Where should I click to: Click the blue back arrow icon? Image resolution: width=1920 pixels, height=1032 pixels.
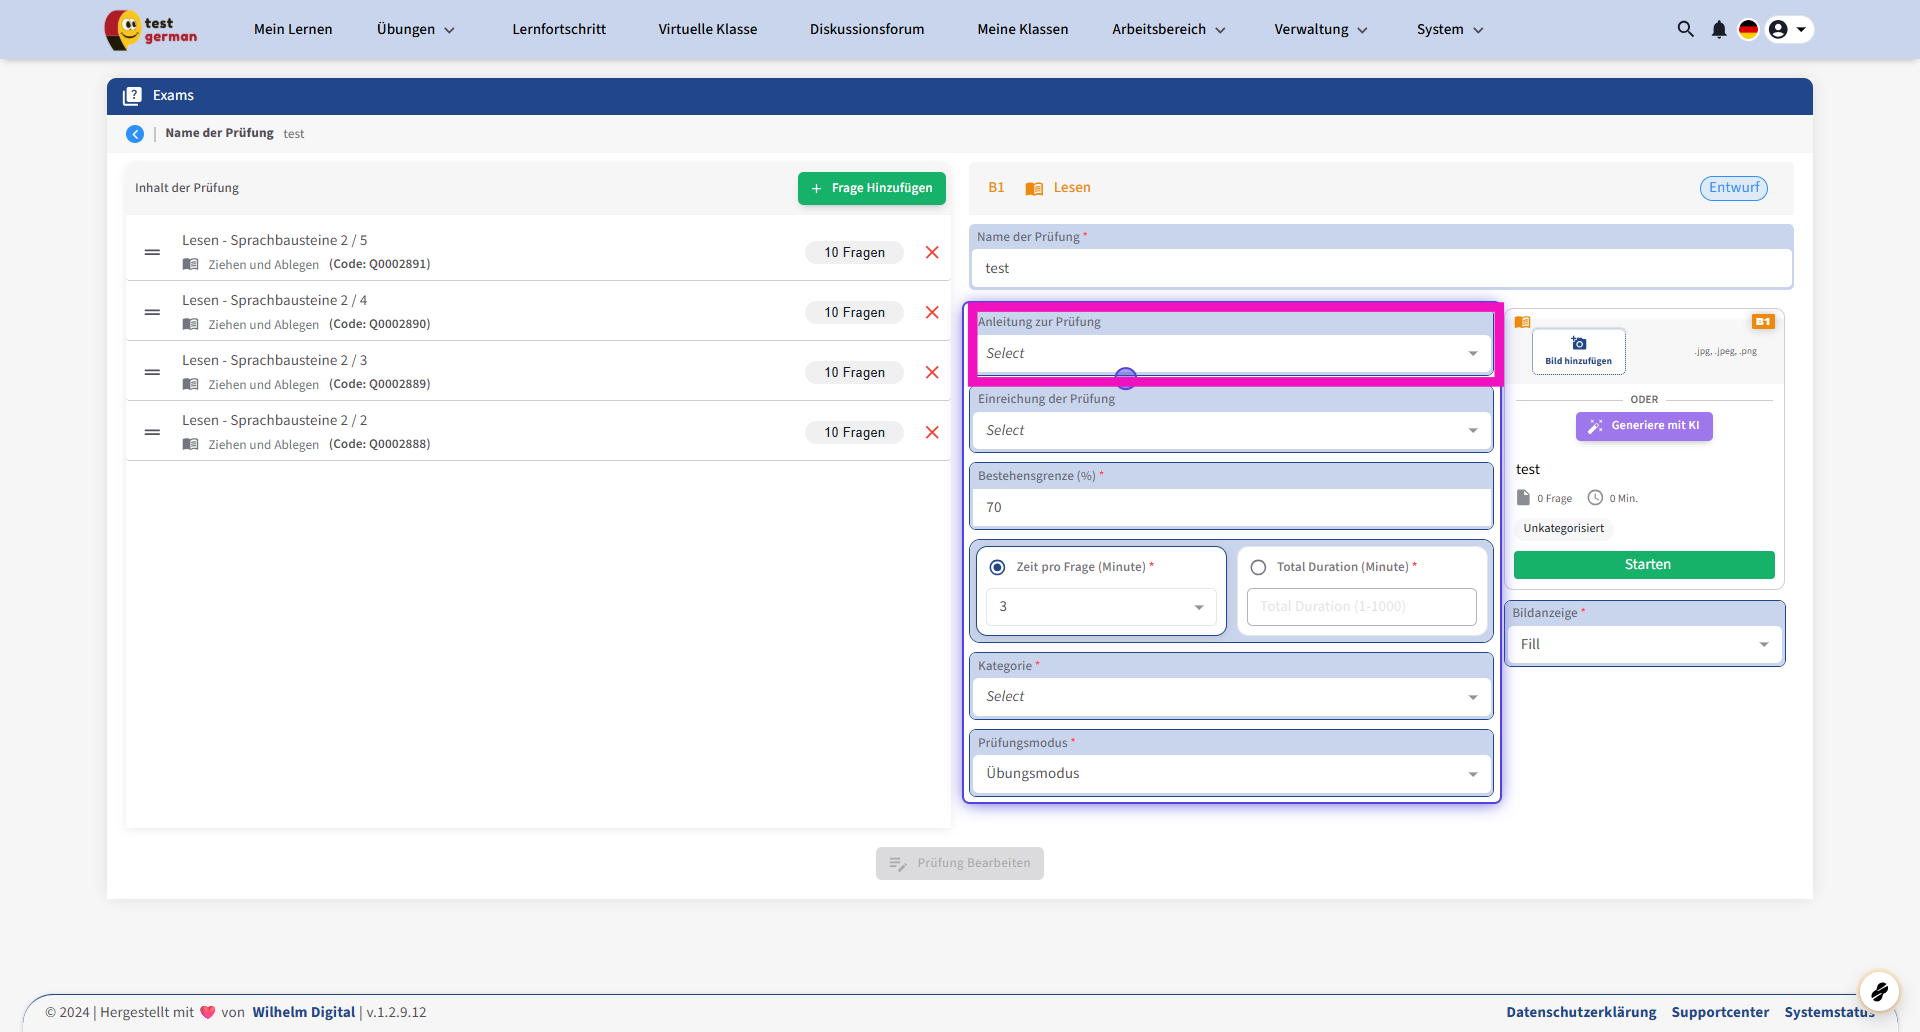[135, 134]
